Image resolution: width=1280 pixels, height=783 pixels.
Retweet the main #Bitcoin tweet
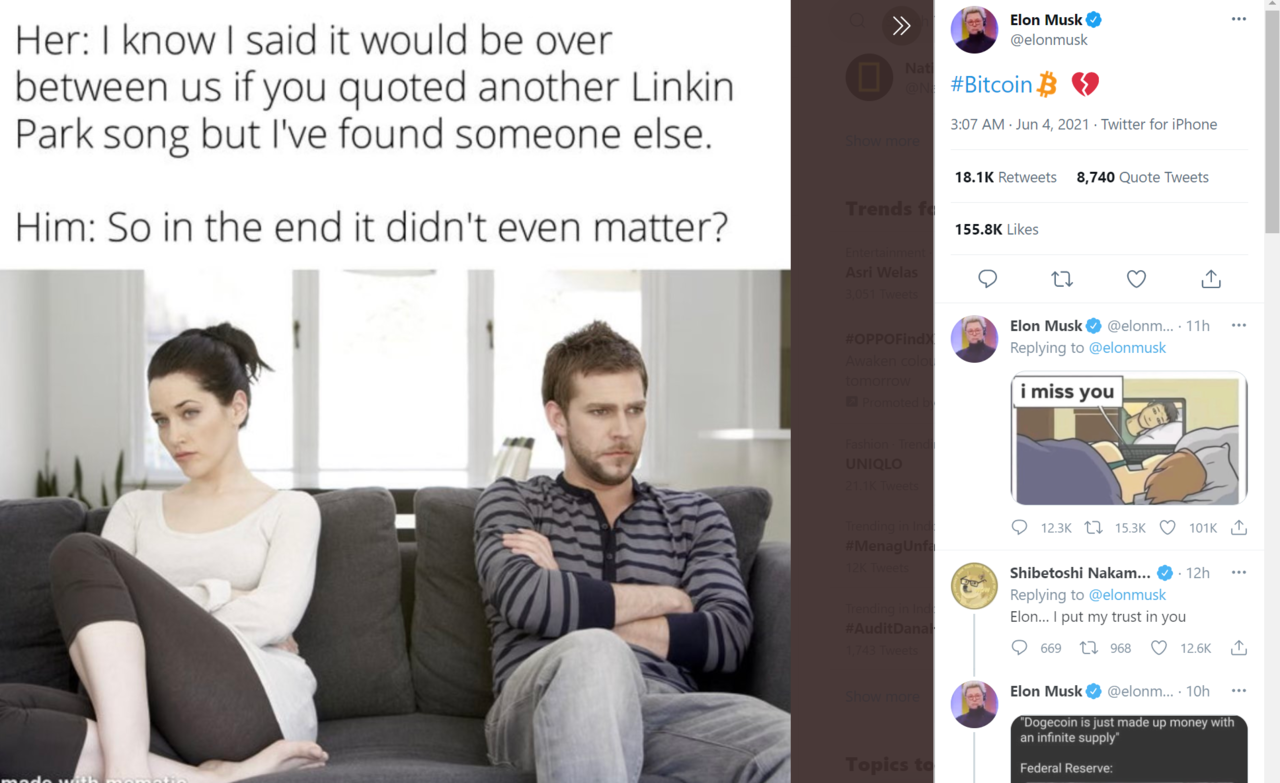click(1062, 279)
